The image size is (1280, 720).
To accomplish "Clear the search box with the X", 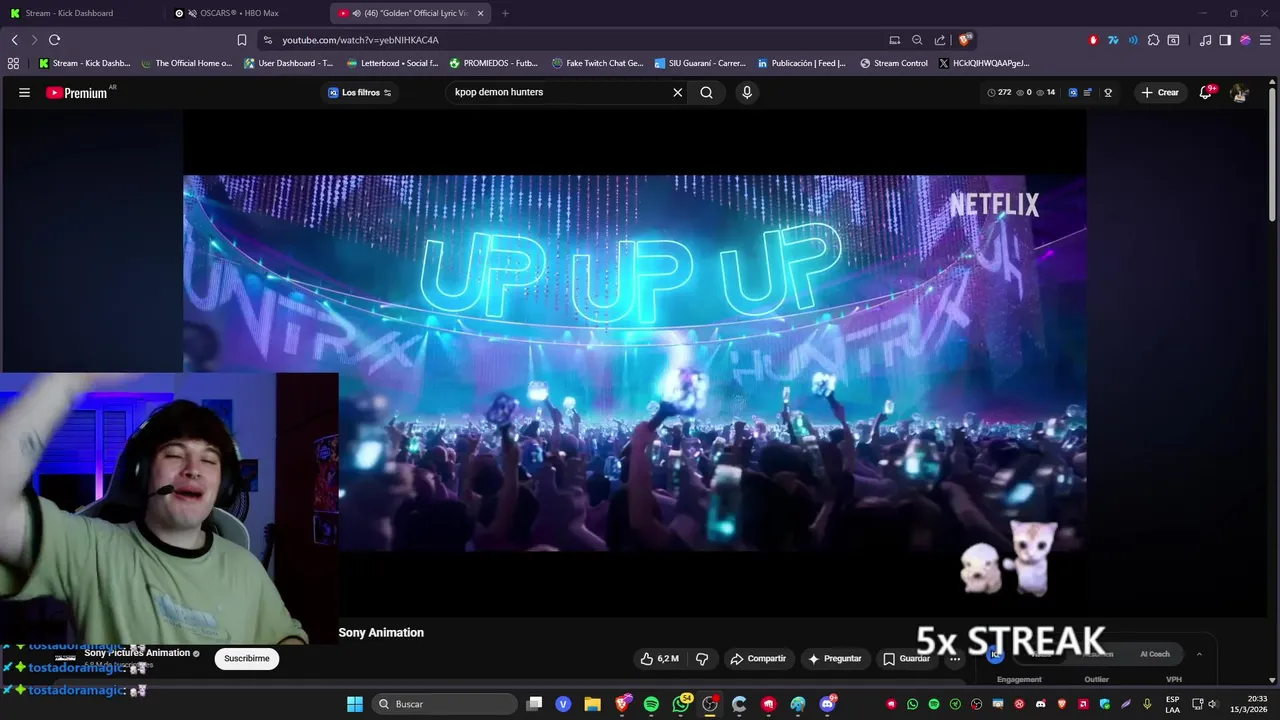I will click(677, 92).
